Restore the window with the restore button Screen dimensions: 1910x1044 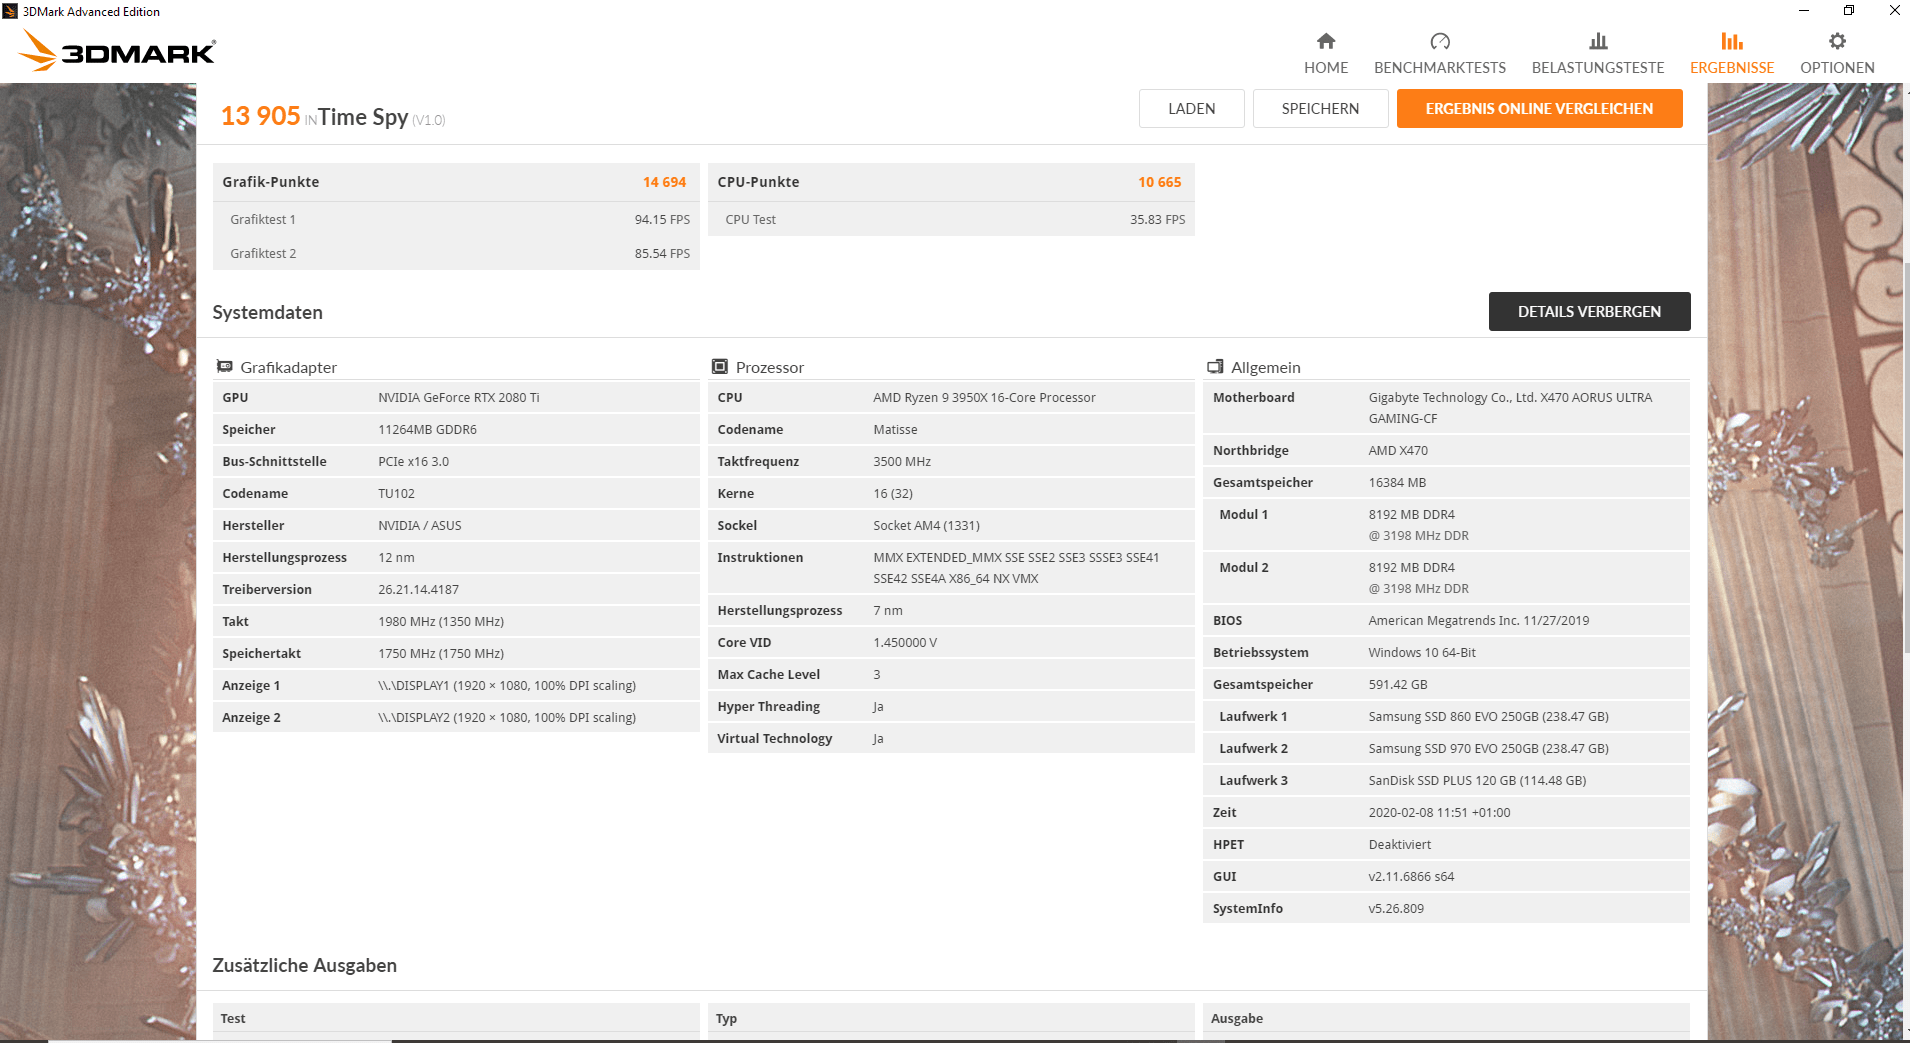(1849, 11)
